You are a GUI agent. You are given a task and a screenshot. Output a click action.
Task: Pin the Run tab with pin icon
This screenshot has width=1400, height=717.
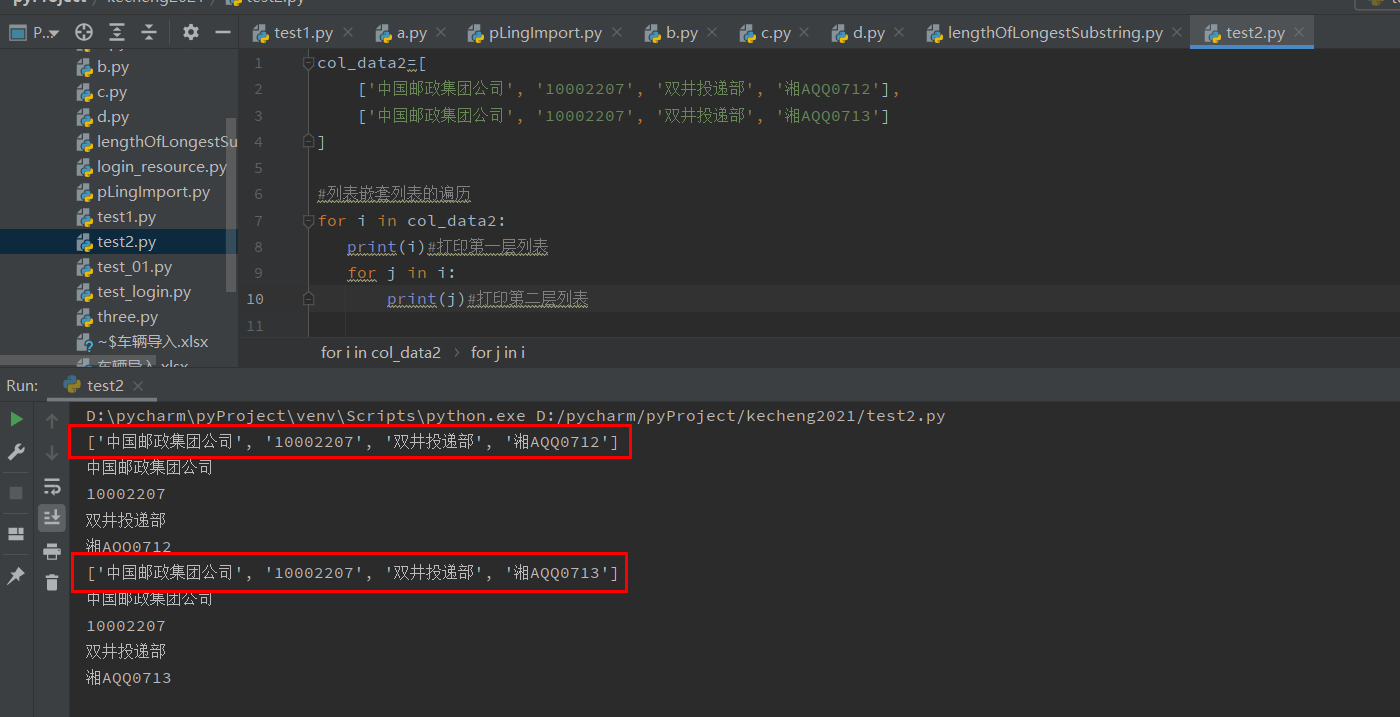tap(16, 576)
